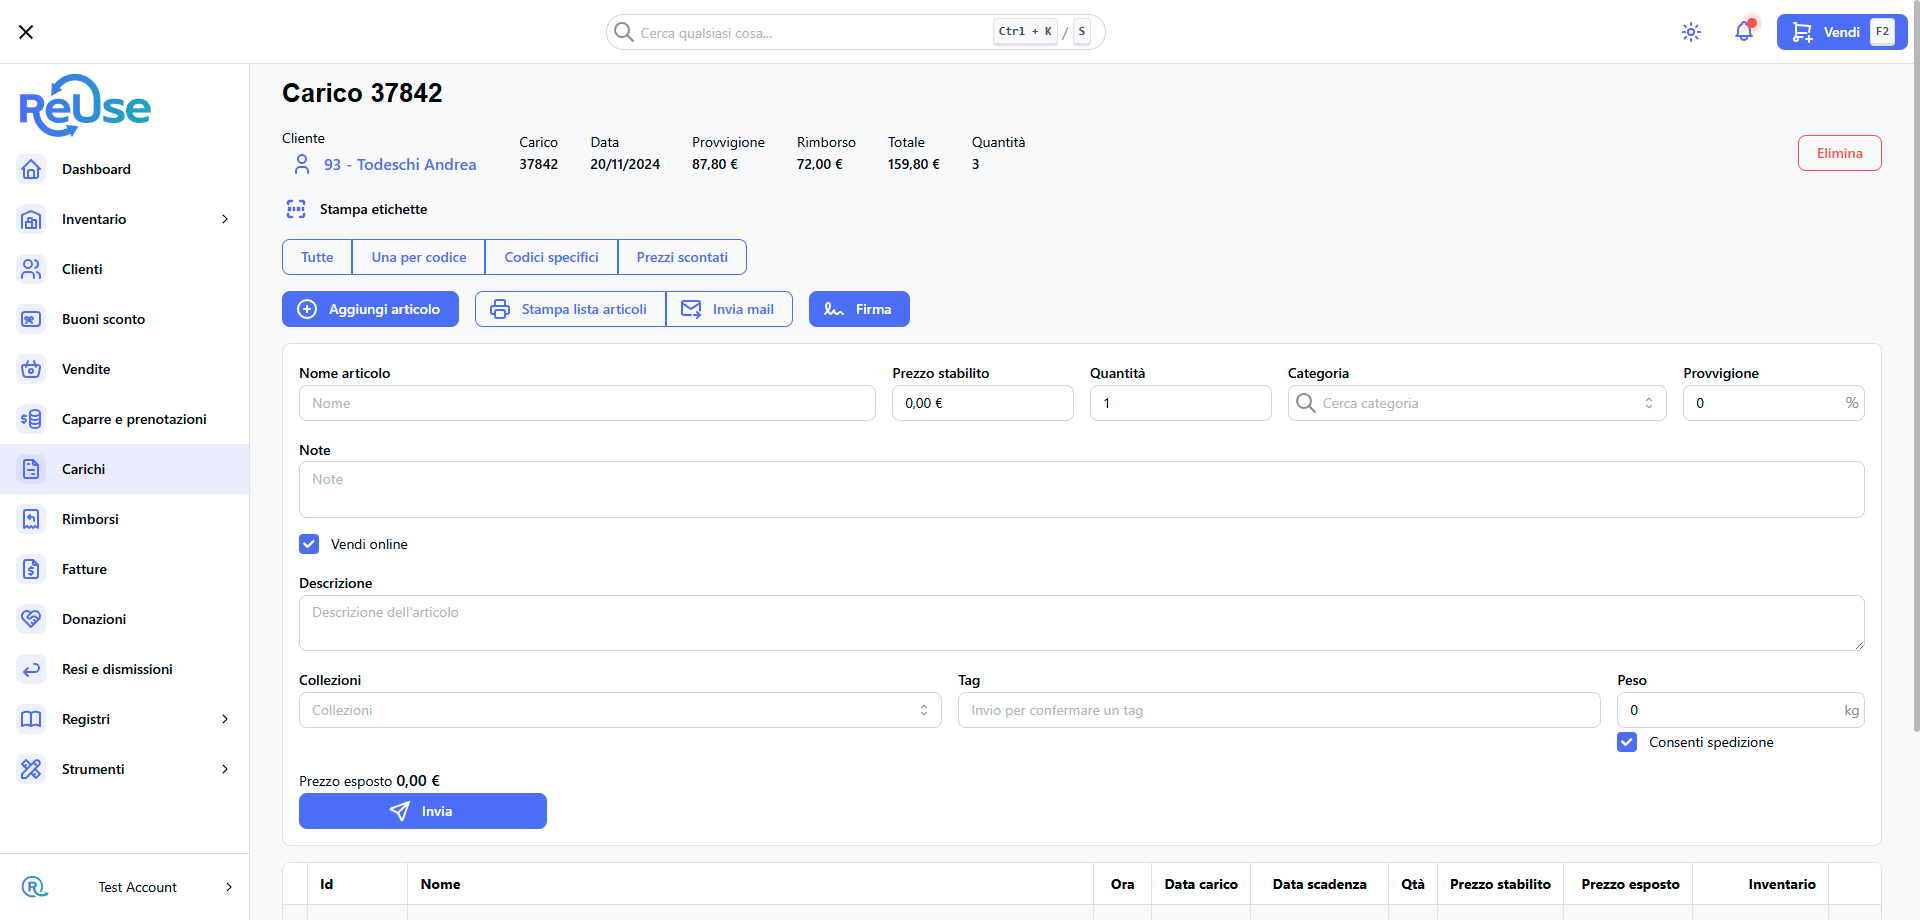Toggle the light/dark theme sun icon
The width and height of the screenshot is (1920, 920).
(1691, 32)
